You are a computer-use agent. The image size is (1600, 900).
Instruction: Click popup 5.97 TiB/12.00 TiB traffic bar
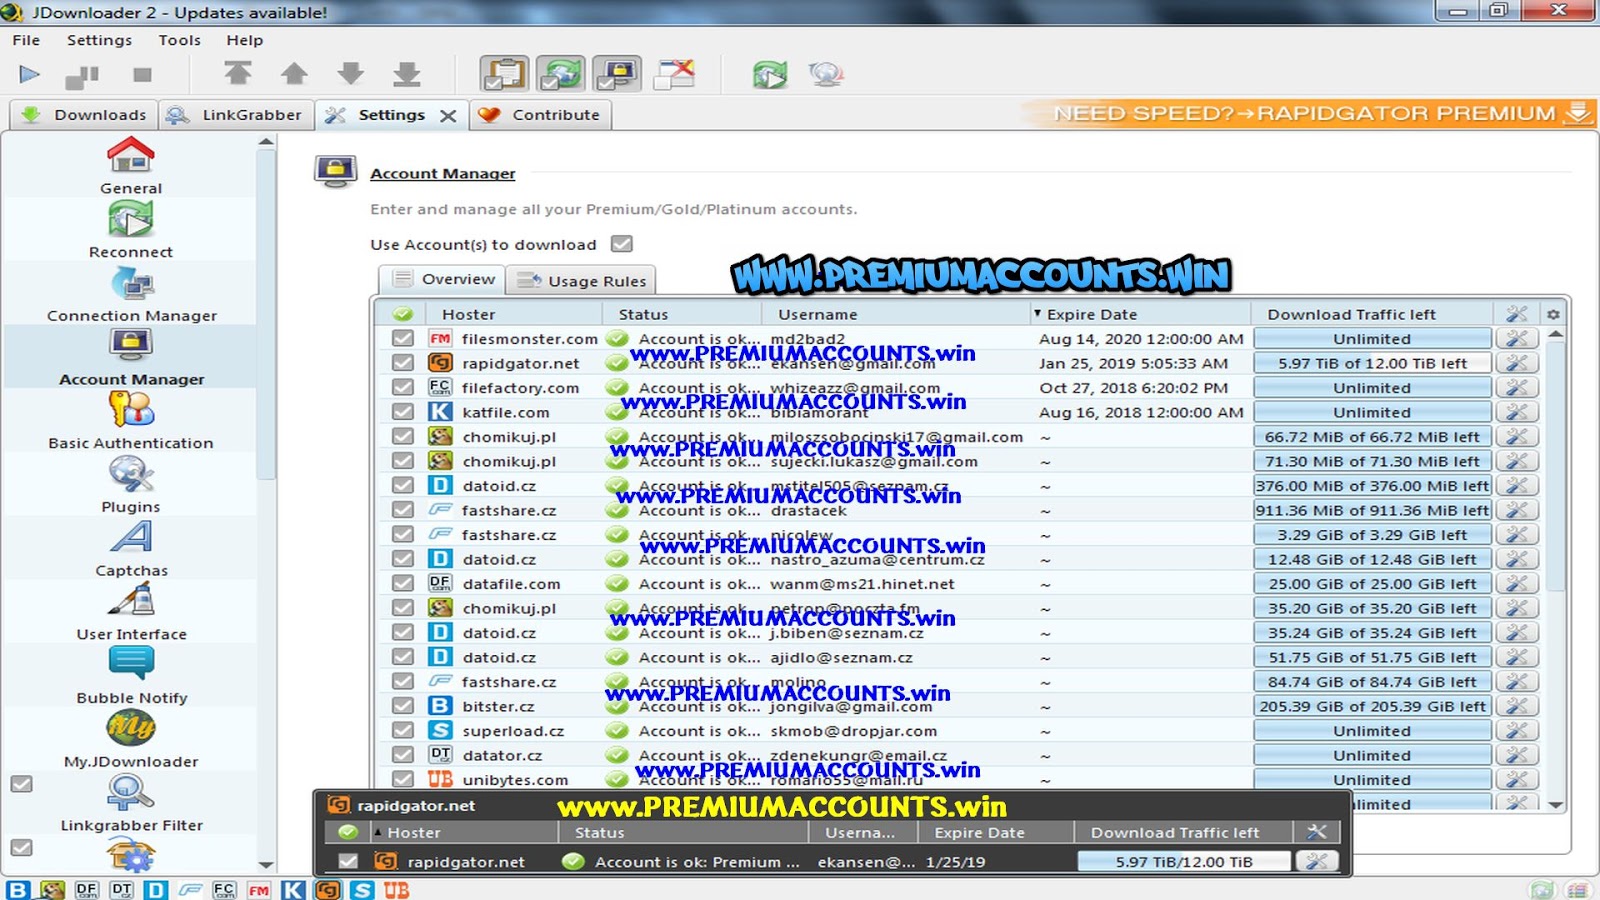click(x=1184, y=861)
